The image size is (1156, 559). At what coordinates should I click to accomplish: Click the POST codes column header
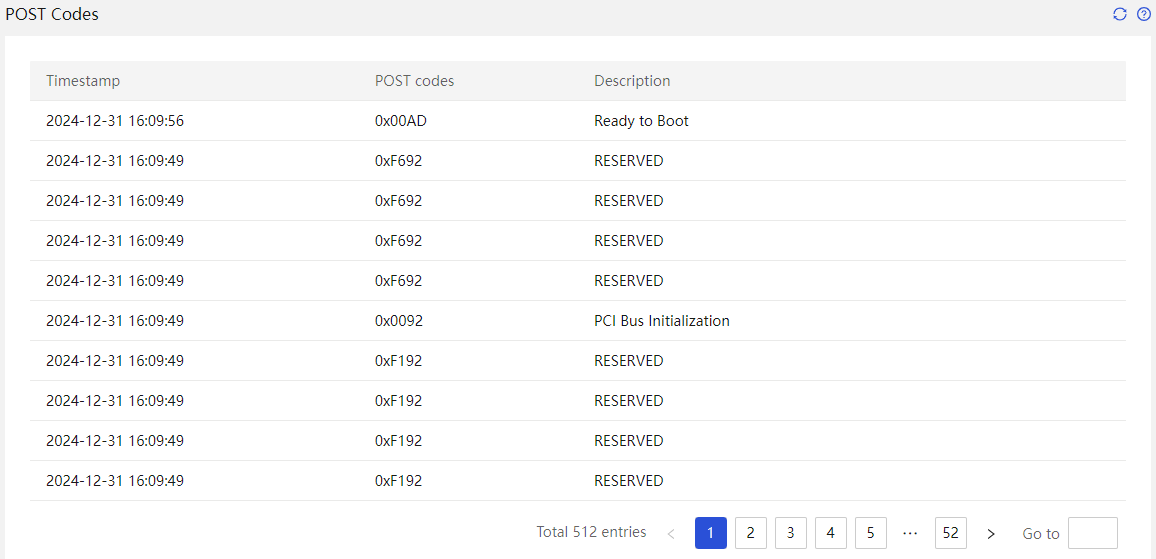coord(414,81)
